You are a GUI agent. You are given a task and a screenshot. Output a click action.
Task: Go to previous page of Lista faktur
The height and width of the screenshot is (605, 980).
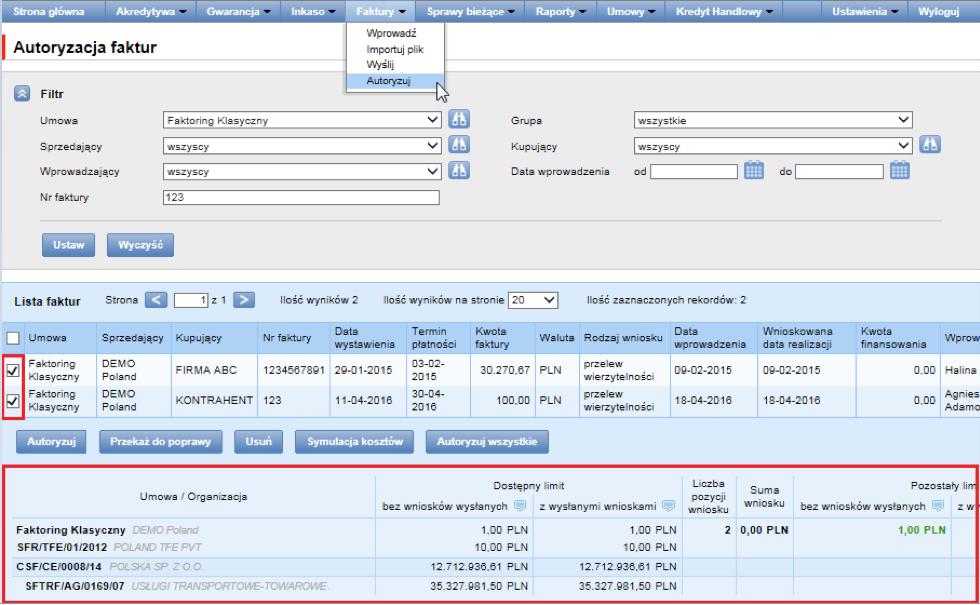click(x=156, y=300)
